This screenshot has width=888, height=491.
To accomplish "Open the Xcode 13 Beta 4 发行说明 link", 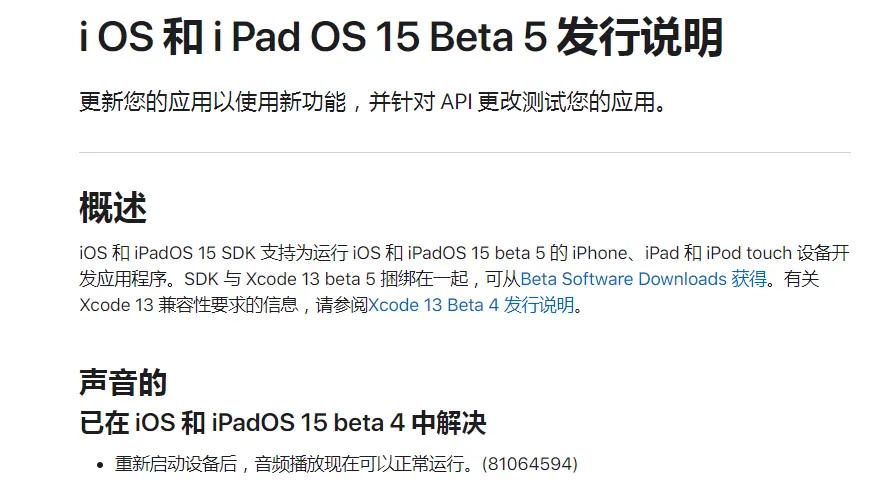I will coord(471,305).
